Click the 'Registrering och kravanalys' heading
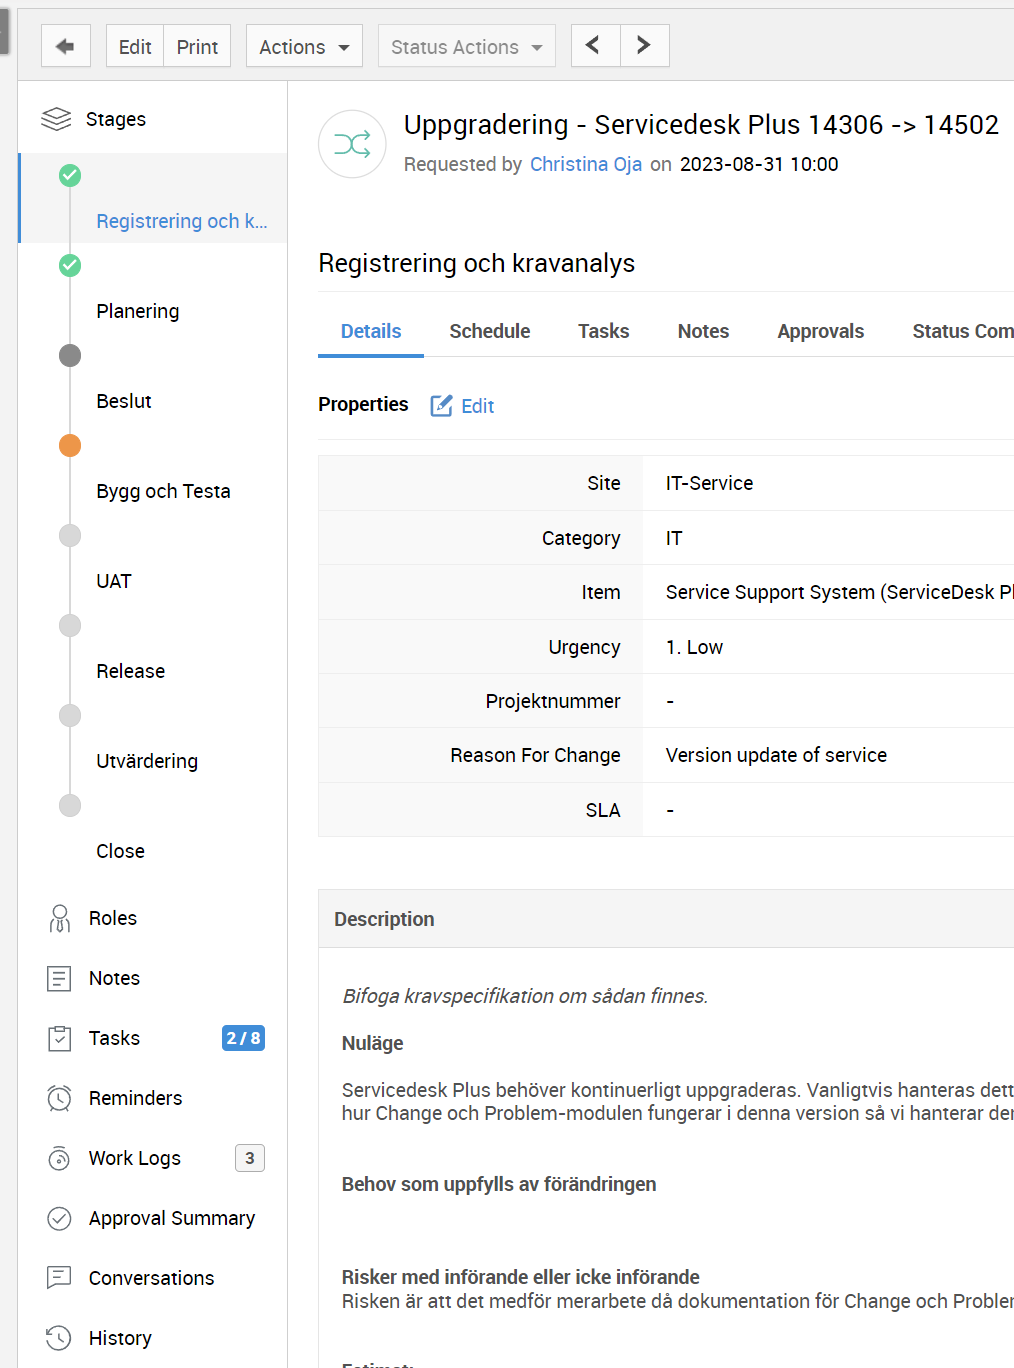The width and height of the screenshot is (1014, 1368). 477,263
